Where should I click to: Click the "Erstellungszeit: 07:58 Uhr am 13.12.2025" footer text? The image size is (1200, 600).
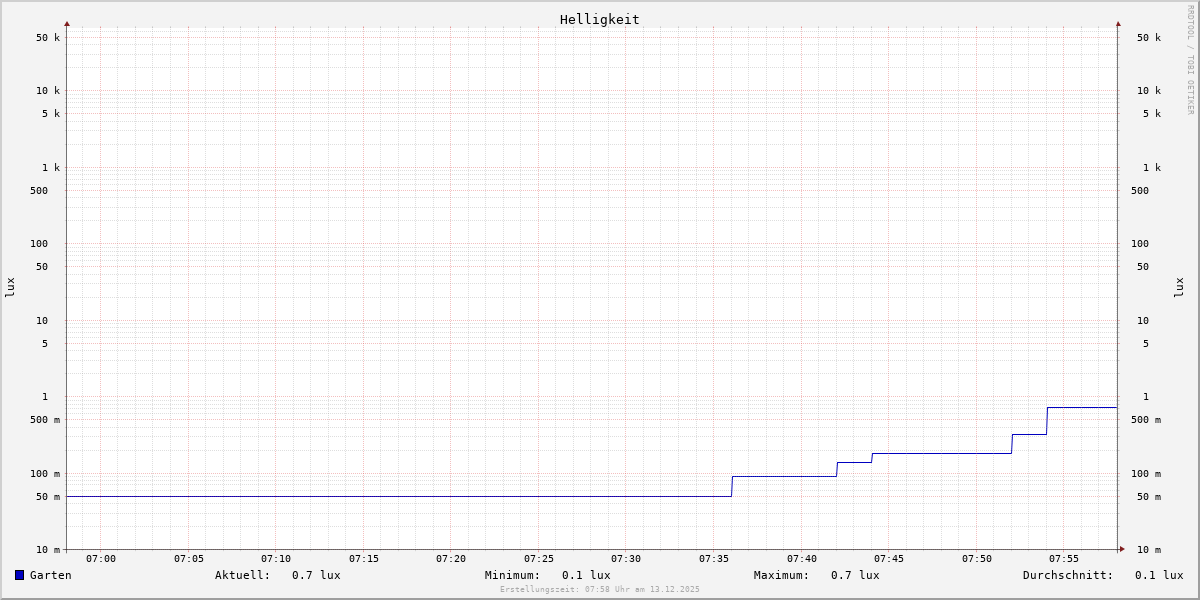(x=600, y=590)
